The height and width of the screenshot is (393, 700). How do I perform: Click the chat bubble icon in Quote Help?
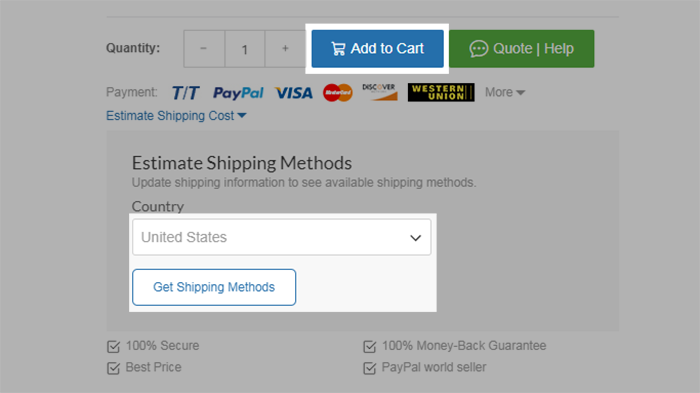coord(479,49)
